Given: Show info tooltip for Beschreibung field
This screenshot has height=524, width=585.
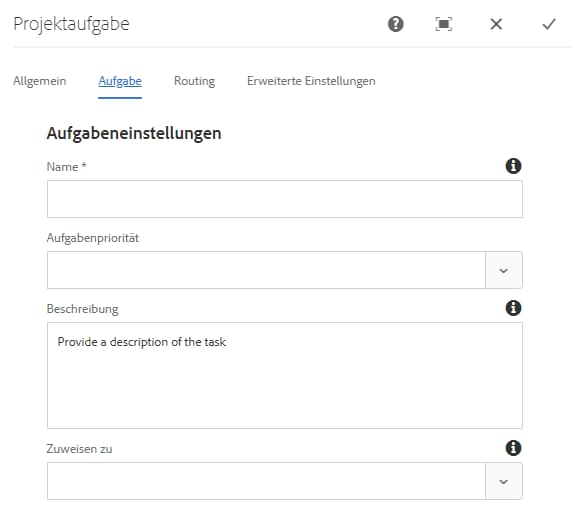Looking at the screenshot, I should click(x=513, y=308).
